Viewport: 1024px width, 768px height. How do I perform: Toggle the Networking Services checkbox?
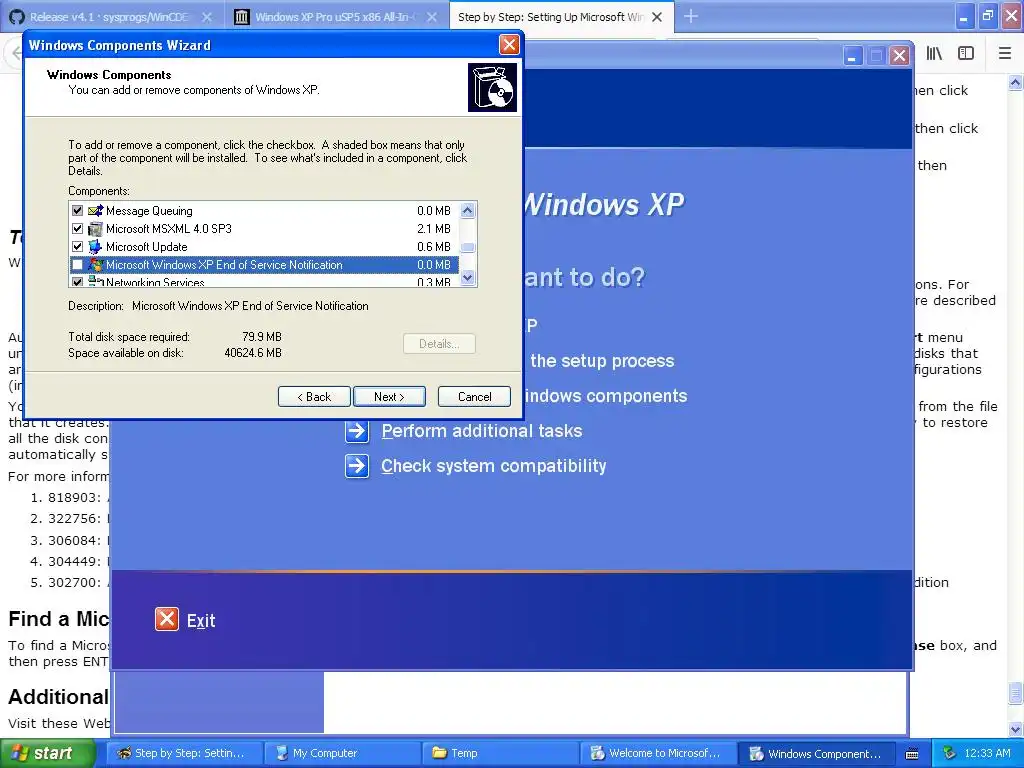(x=78, y=282)
